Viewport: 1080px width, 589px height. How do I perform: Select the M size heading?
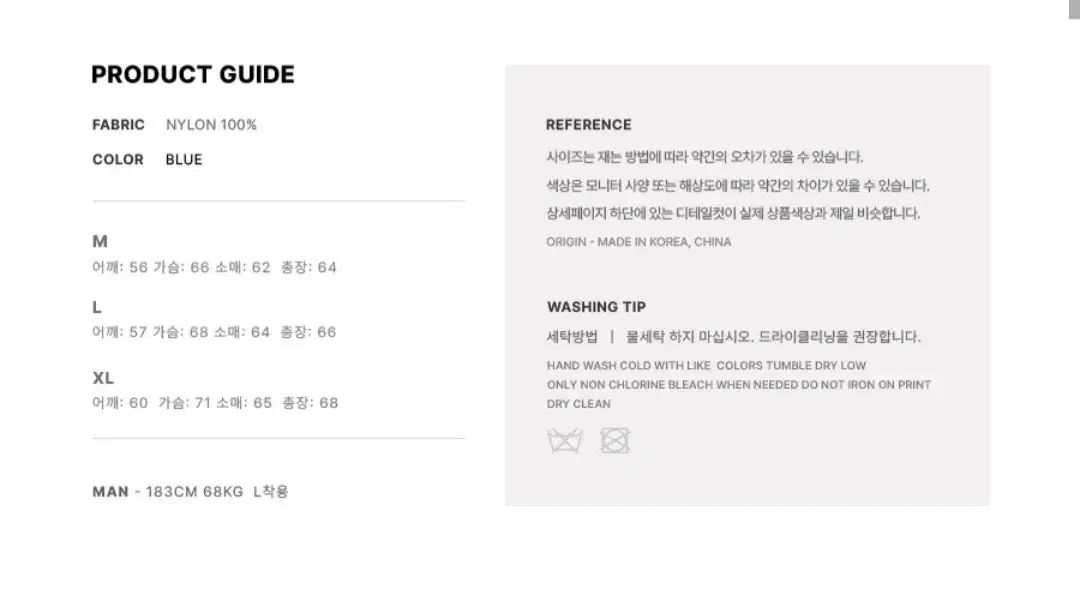click(x=100, y=241)
